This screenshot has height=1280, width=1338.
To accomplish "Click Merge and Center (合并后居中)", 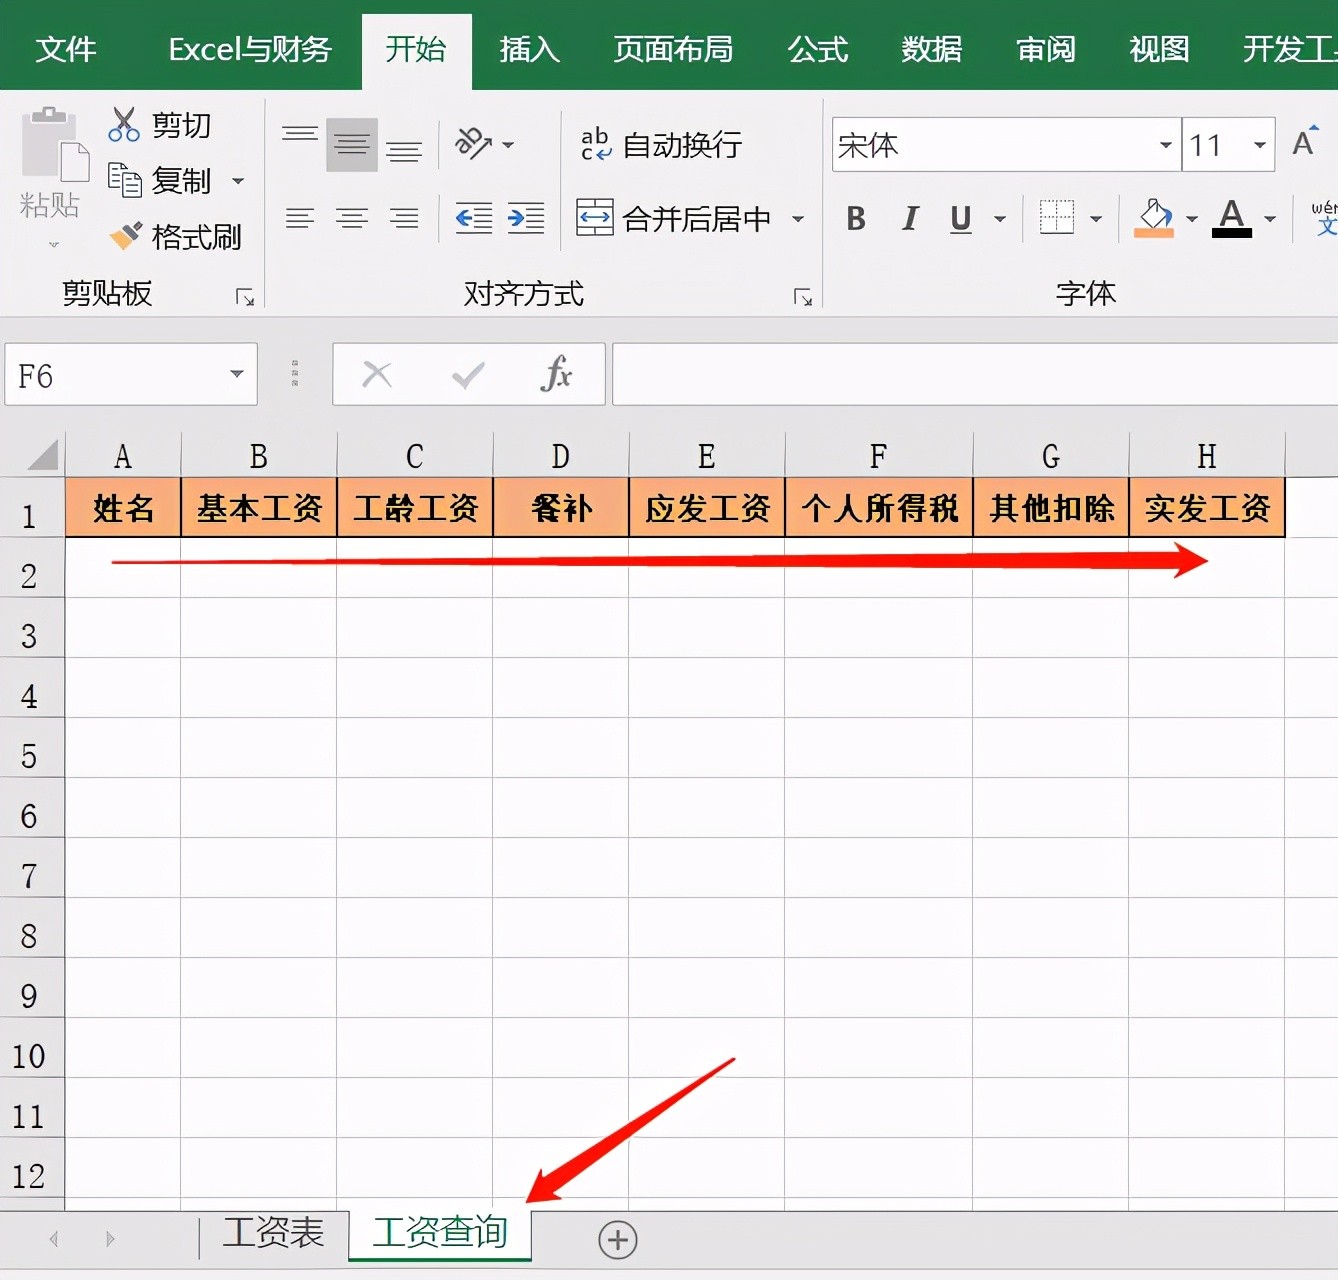I will point(676,218).
